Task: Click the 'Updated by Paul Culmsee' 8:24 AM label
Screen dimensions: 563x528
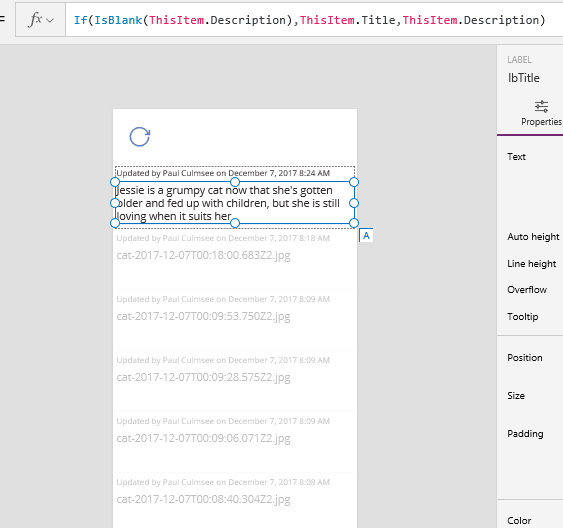Action: point(223,173)
